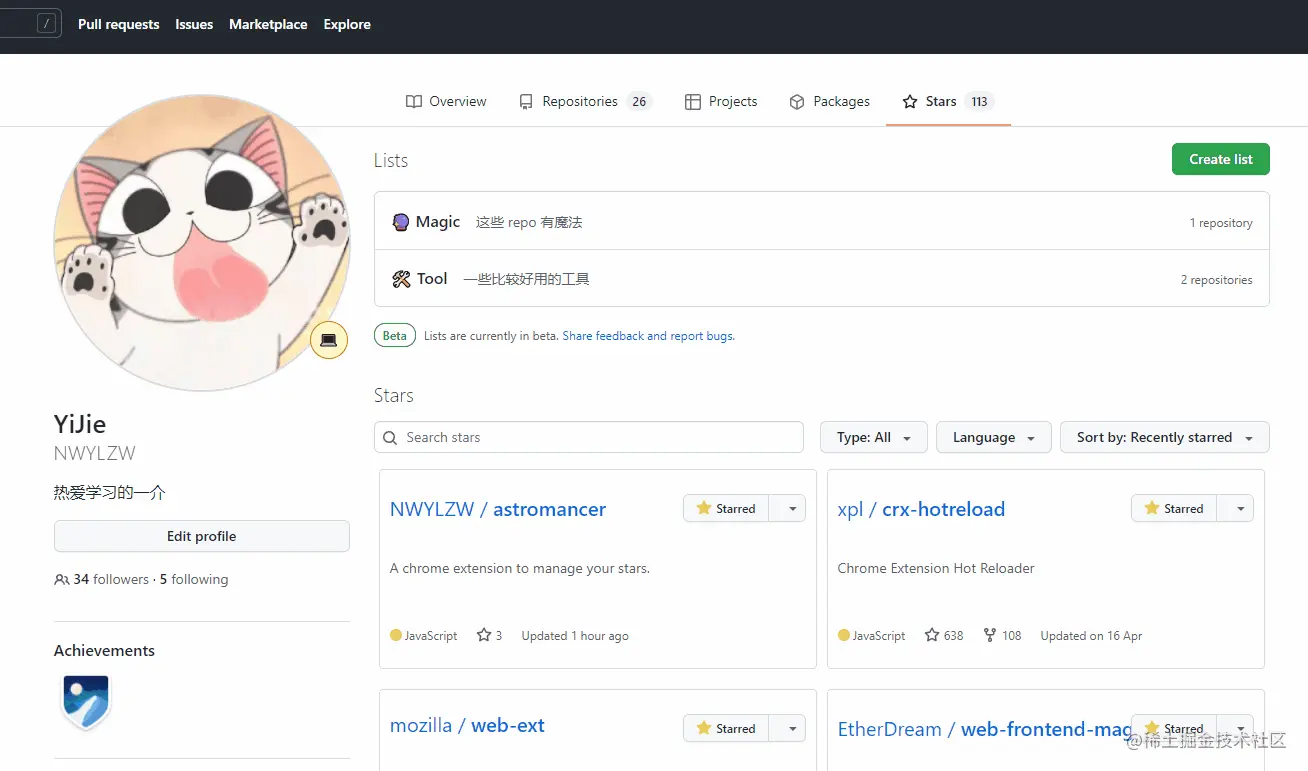
Task: Click star count icon on astromancer card
Action: click(x=484, y=635)
